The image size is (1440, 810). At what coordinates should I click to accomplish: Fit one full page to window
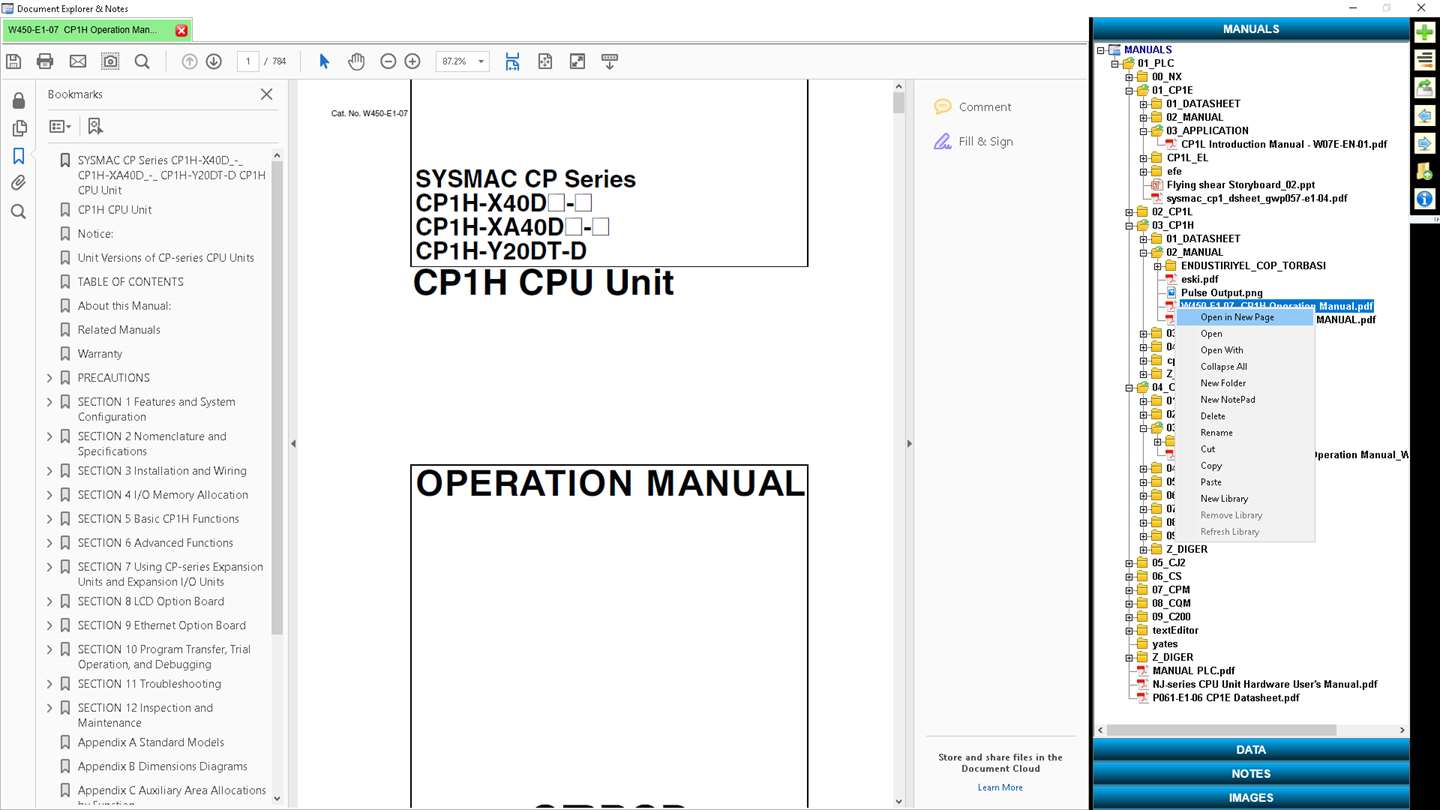(x=545, y=61)
